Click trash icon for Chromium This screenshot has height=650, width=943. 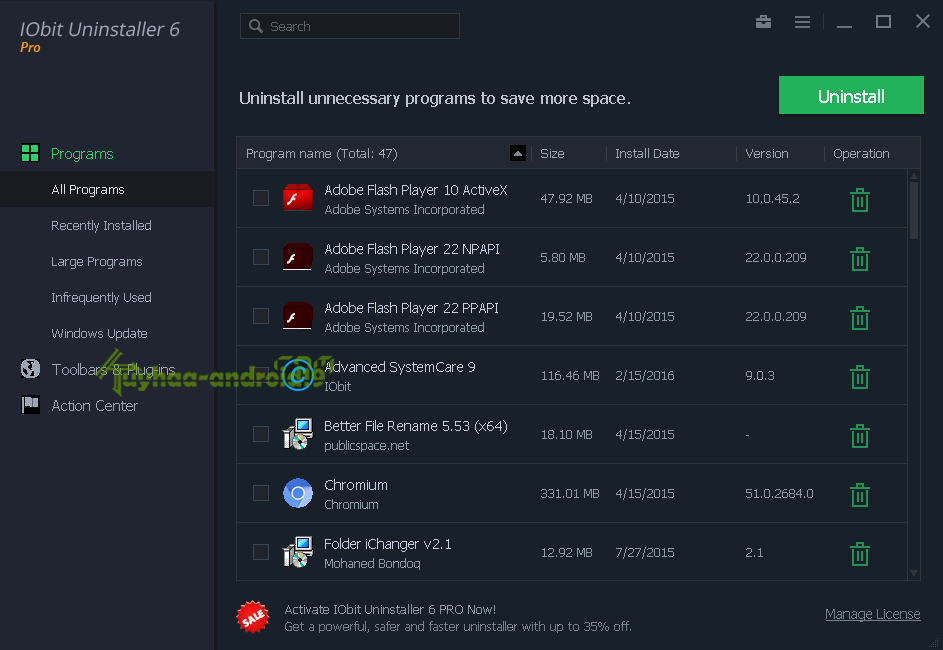[859, 494]
